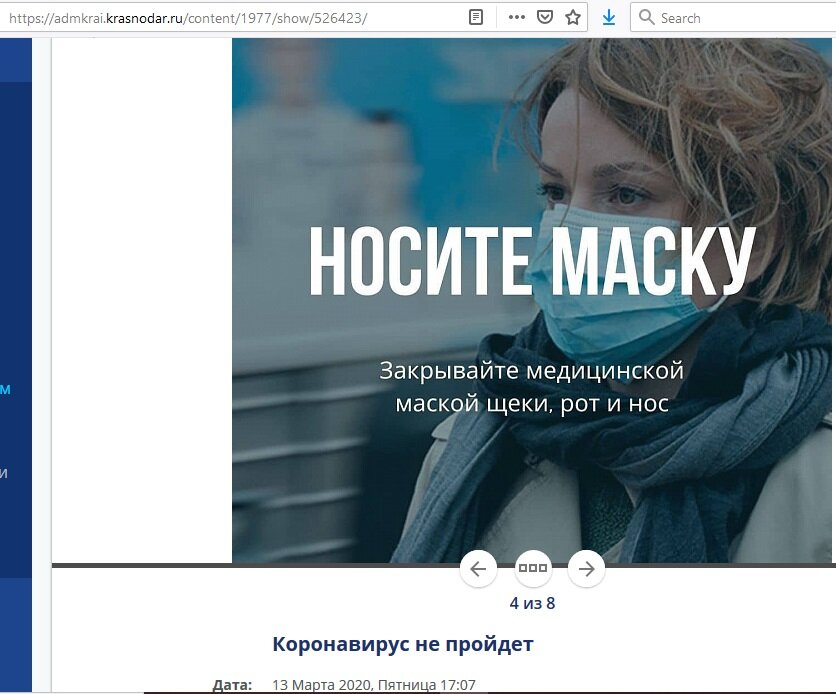The height and width of the screenshot is (694, 836).
Task: Click the date text '13 Марта 2020, Пятница 17:07'
Action: click(x=370, y=685)
